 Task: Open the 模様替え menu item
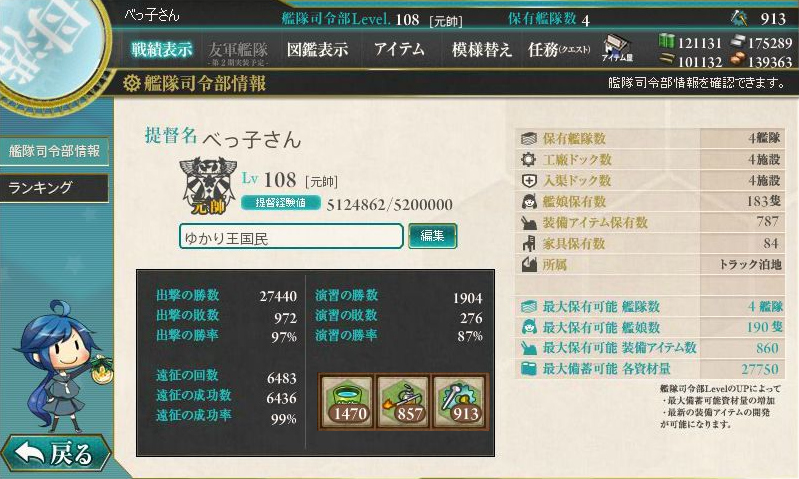(481, 49)
